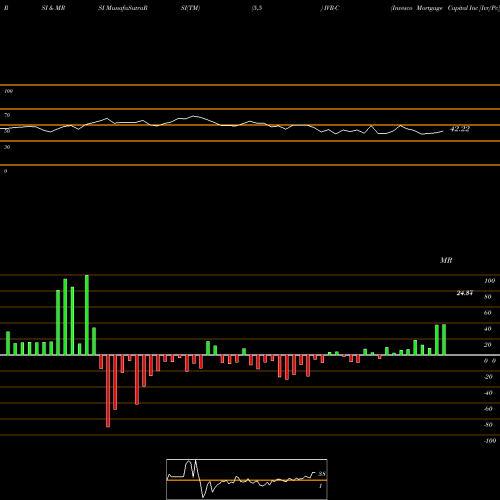
Task: Click the 38 value in mini chart
Action: [322, 474]
